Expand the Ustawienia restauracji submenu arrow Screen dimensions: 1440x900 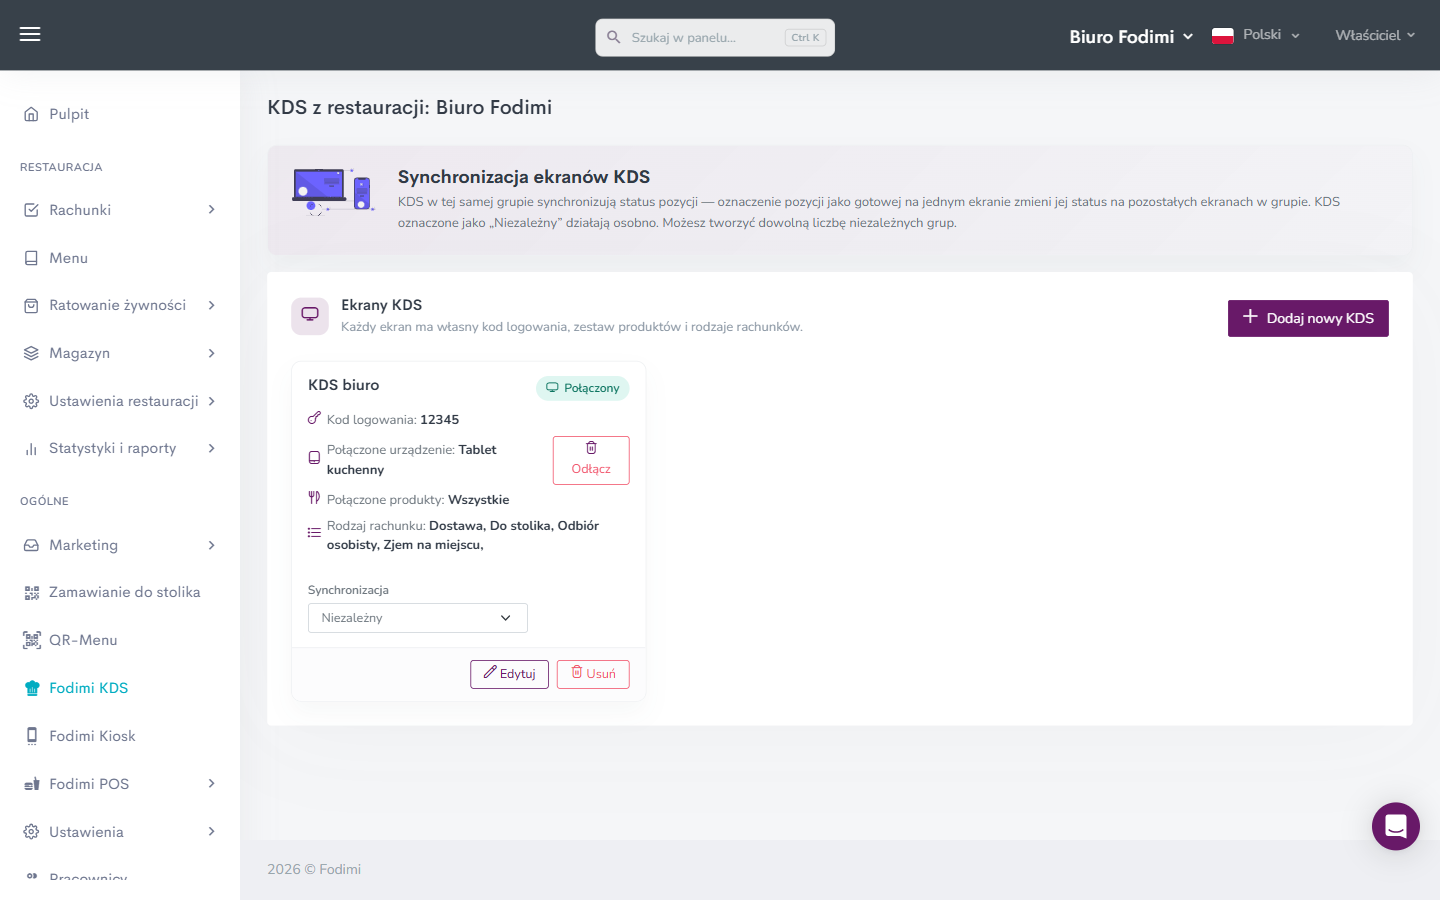(212, 401)
